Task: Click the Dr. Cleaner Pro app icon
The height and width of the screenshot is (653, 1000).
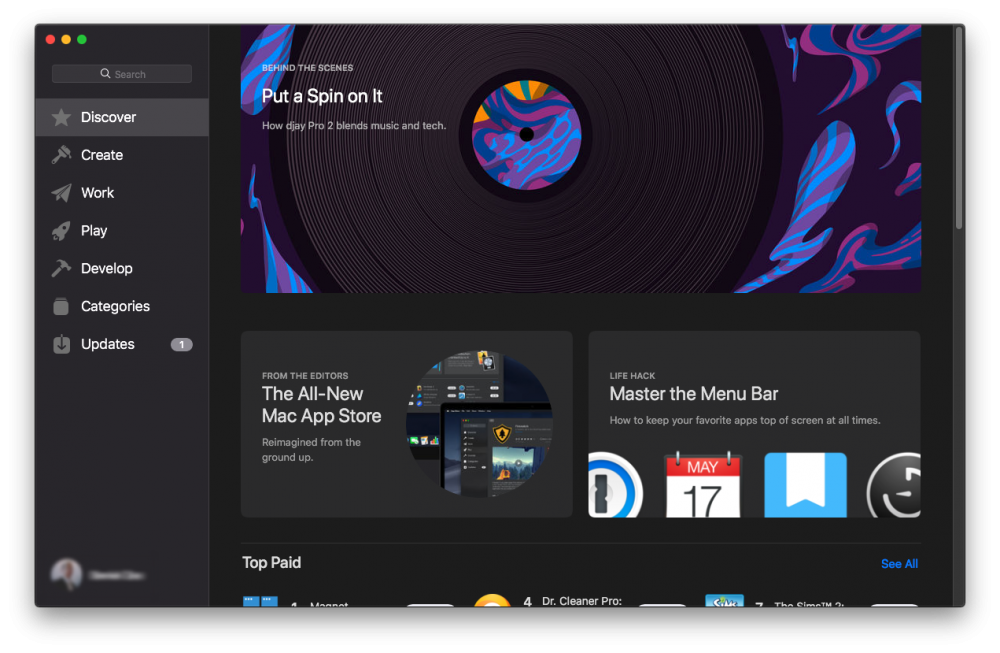Action: pyautogui.click(x=492, y=600)
